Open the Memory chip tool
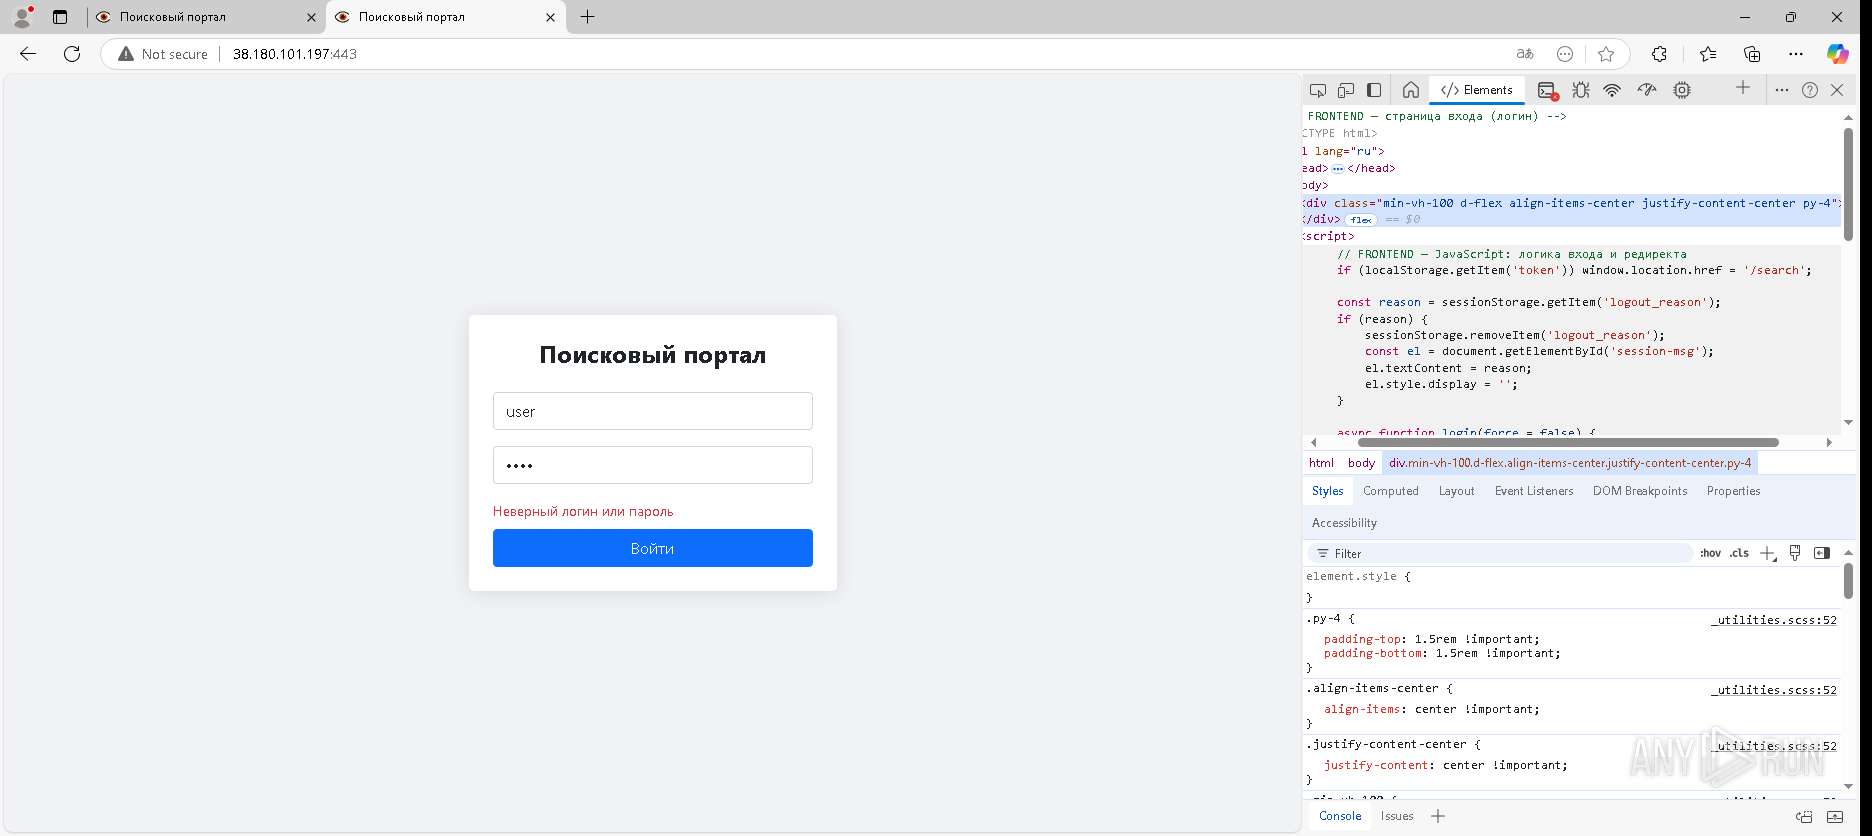 pyautogui.click(x=1682, y=90)
